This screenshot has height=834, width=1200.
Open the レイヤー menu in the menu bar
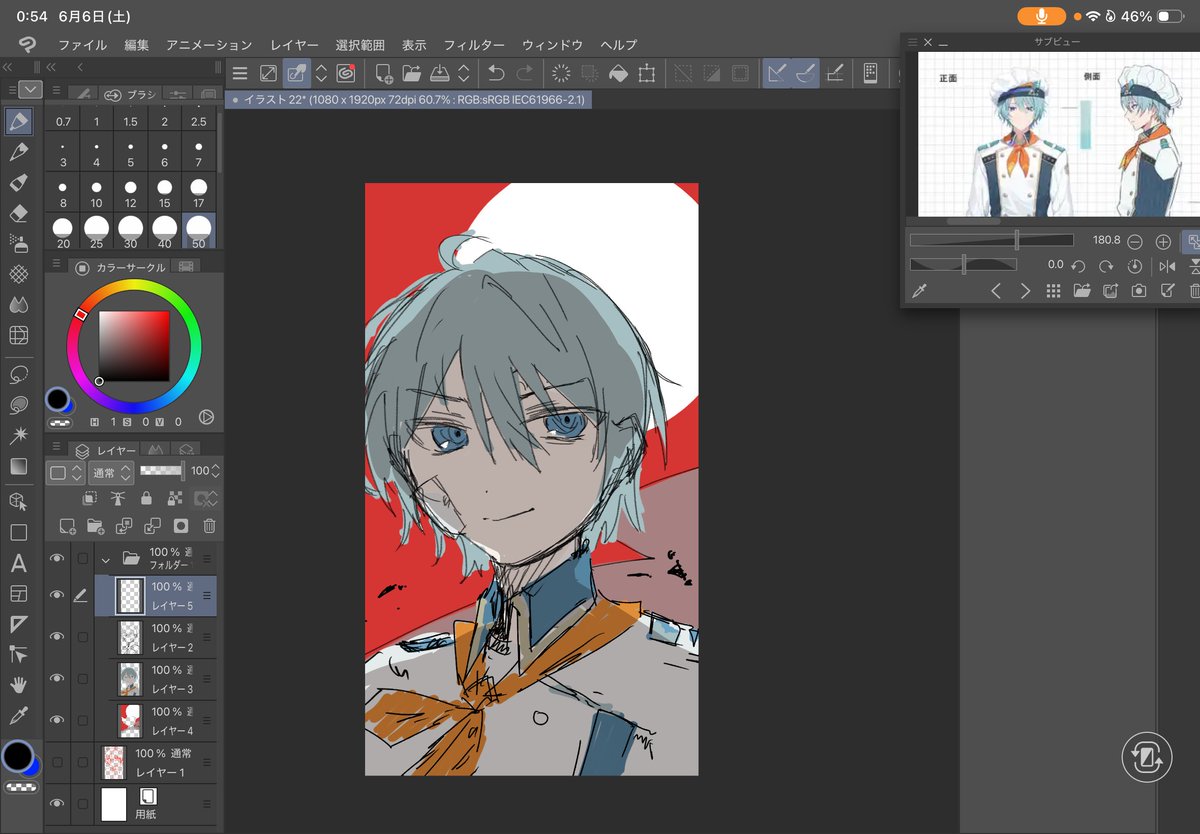tap(294, 45)
